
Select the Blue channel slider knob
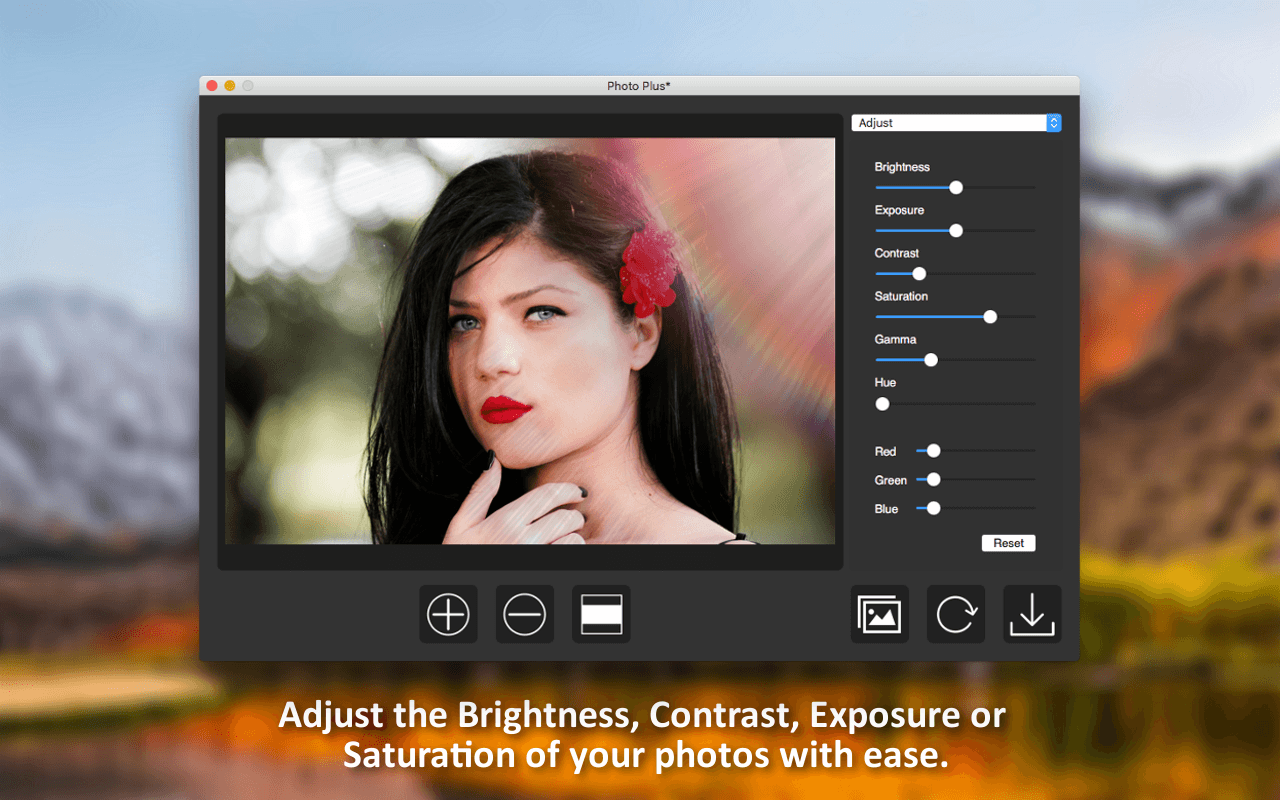tap(932, 508)
